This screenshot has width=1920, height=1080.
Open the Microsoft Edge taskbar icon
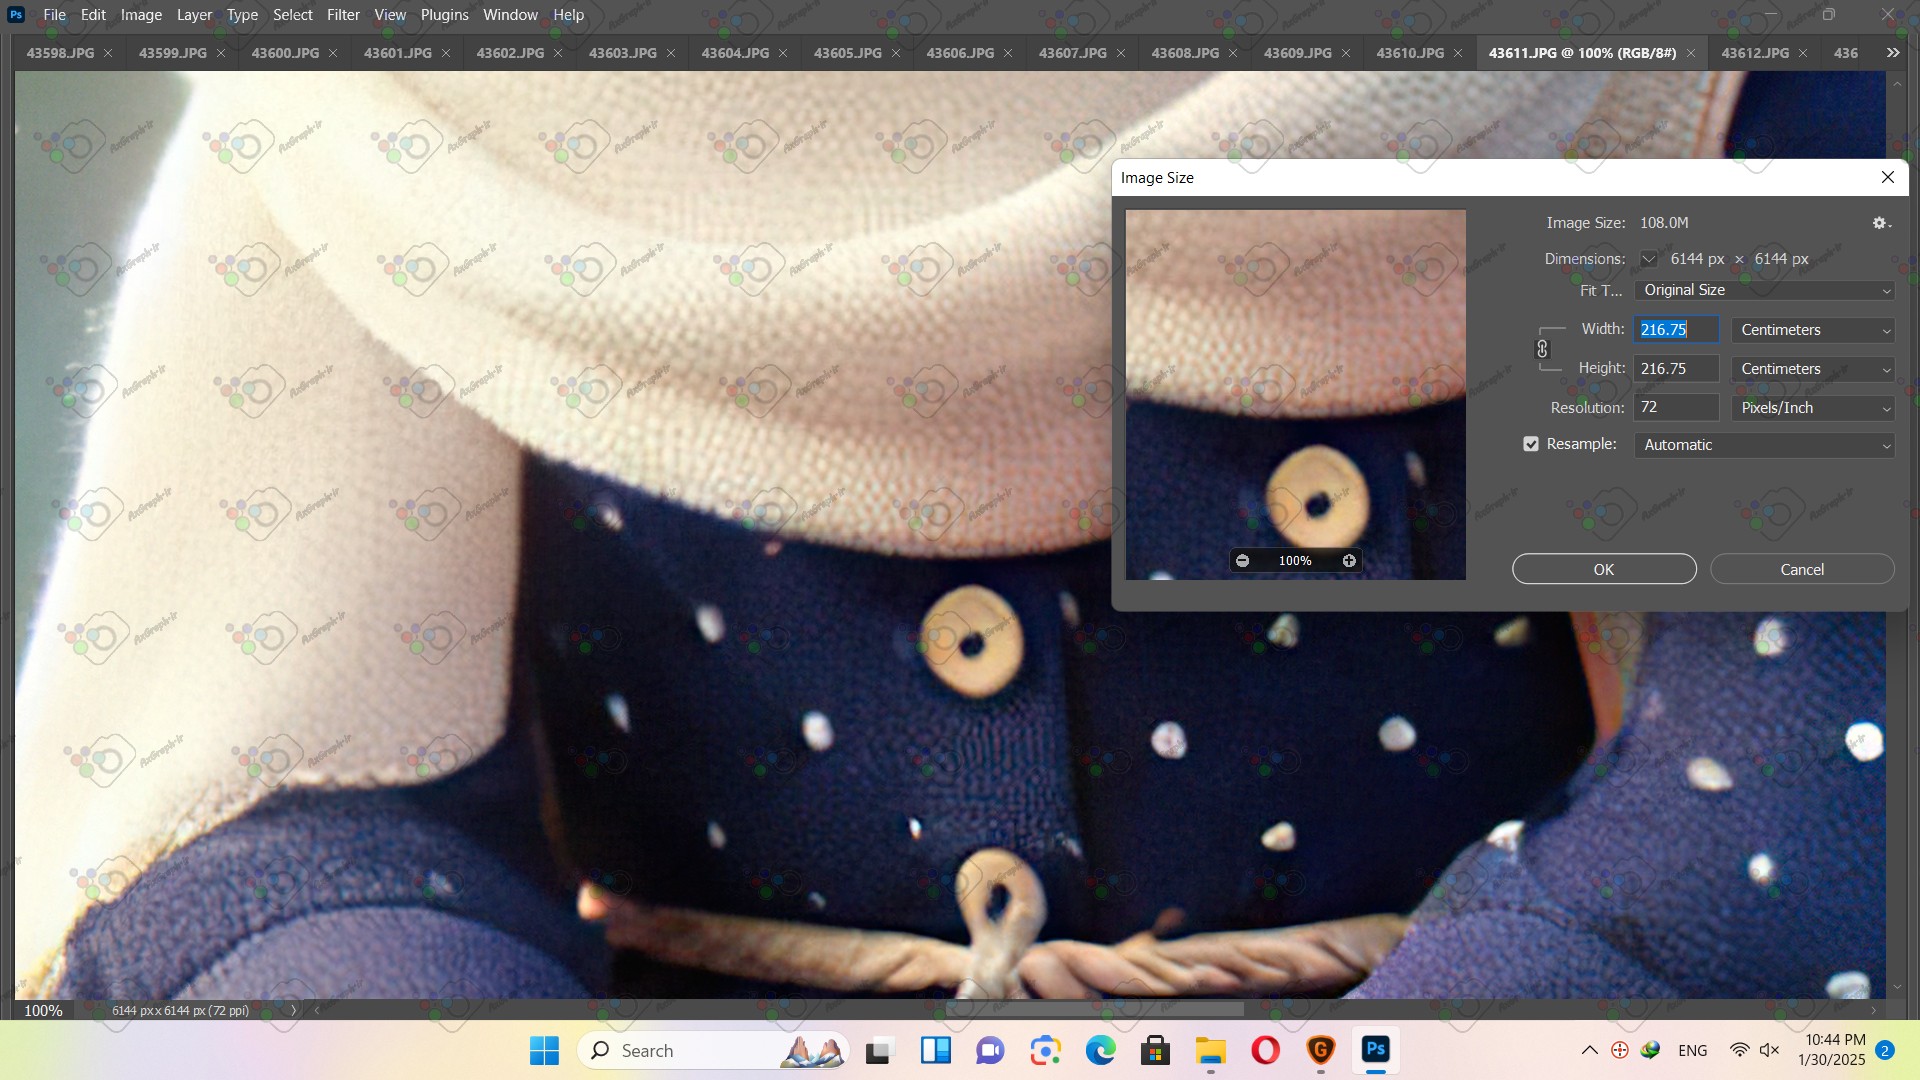1100,1050
